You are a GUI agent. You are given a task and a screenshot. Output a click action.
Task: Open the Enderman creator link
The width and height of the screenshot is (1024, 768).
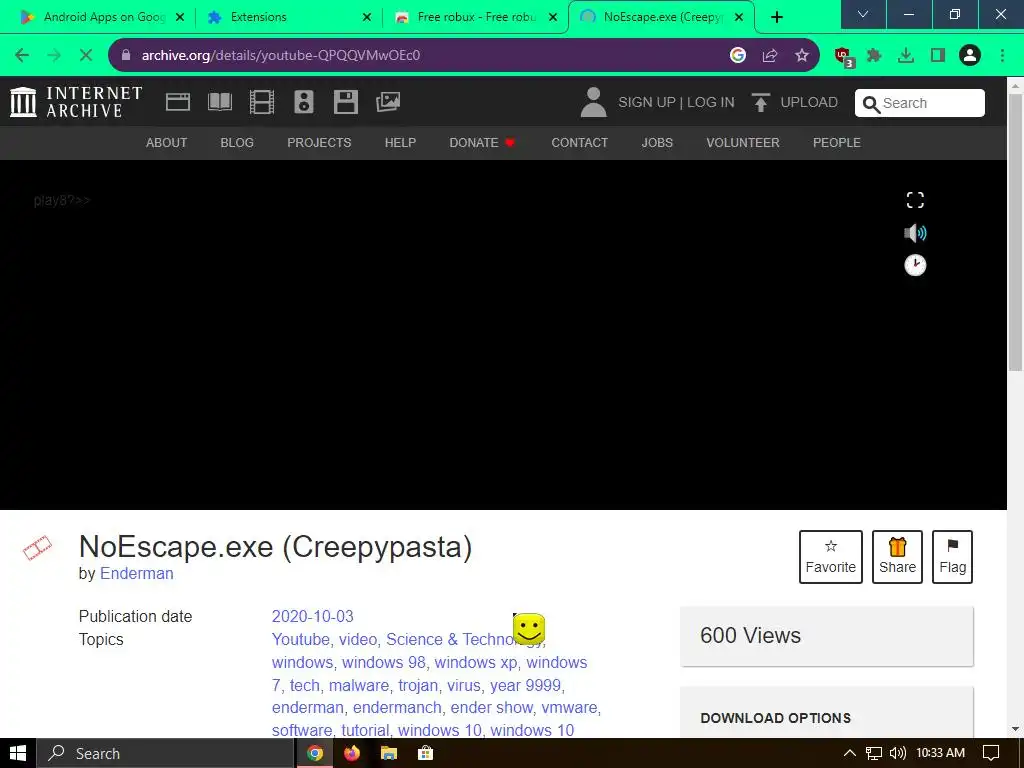point(136,573)
